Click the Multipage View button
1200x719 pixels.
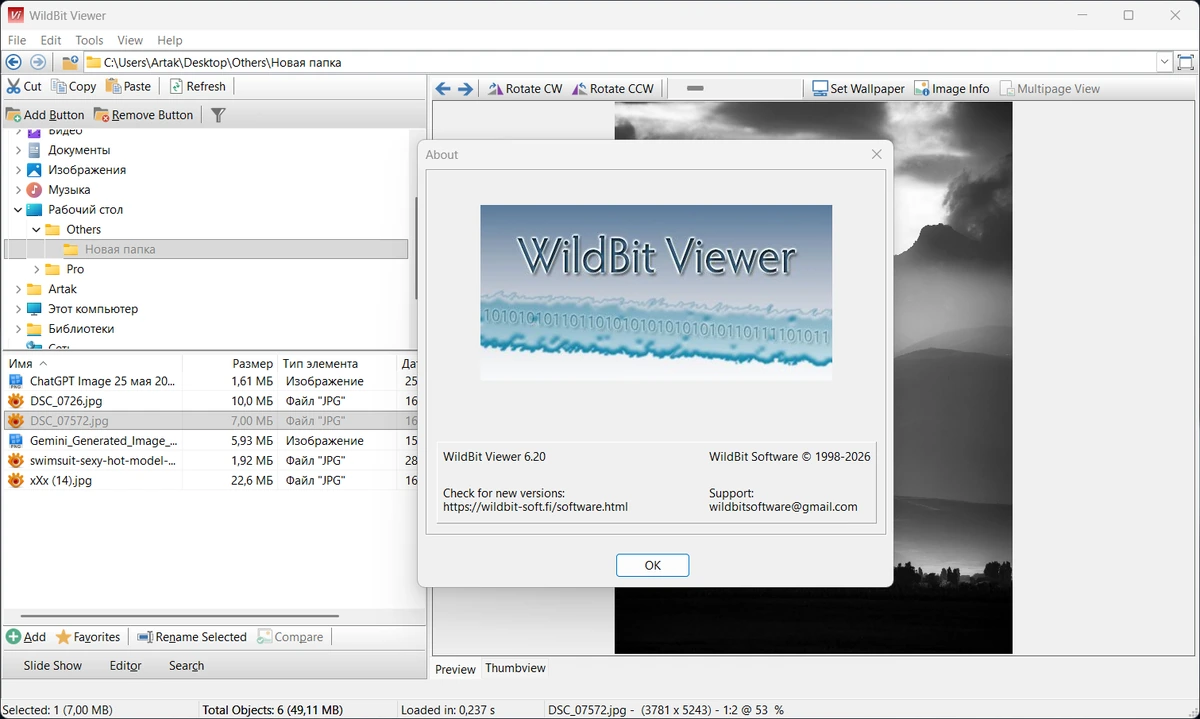pos(1050,89)
